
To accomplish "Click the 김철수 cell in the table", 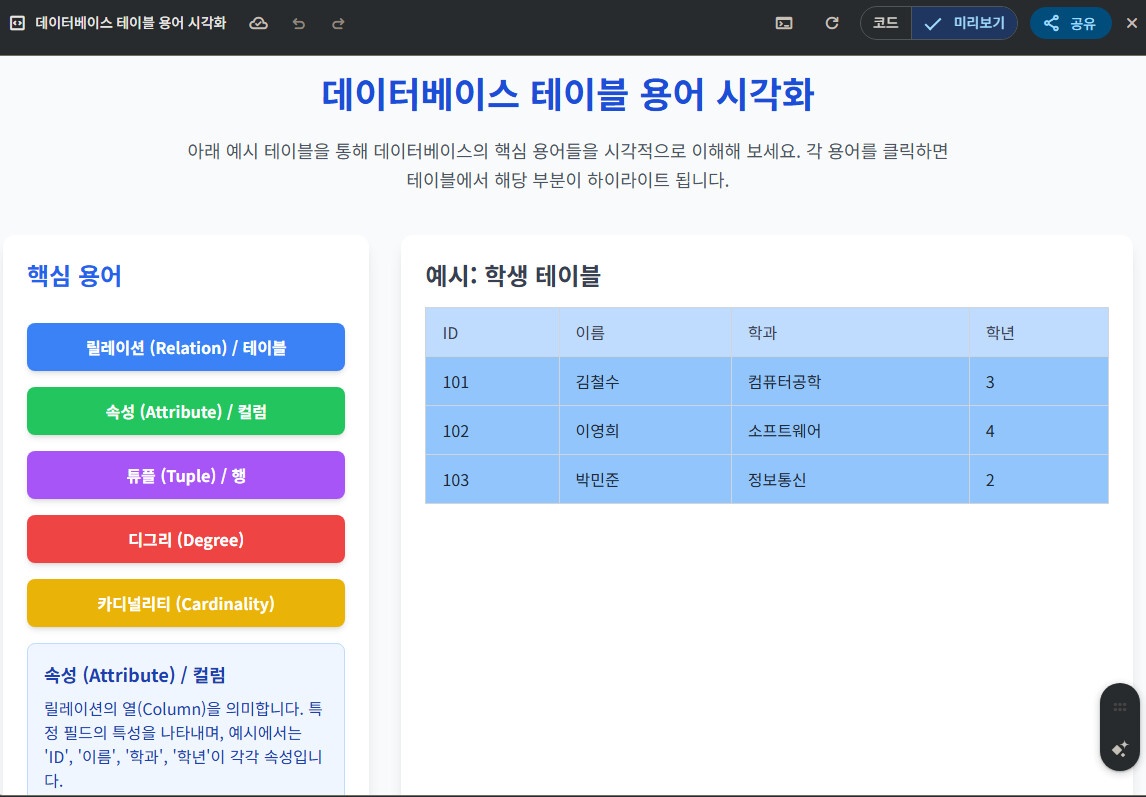I will [x=598, y=382].
